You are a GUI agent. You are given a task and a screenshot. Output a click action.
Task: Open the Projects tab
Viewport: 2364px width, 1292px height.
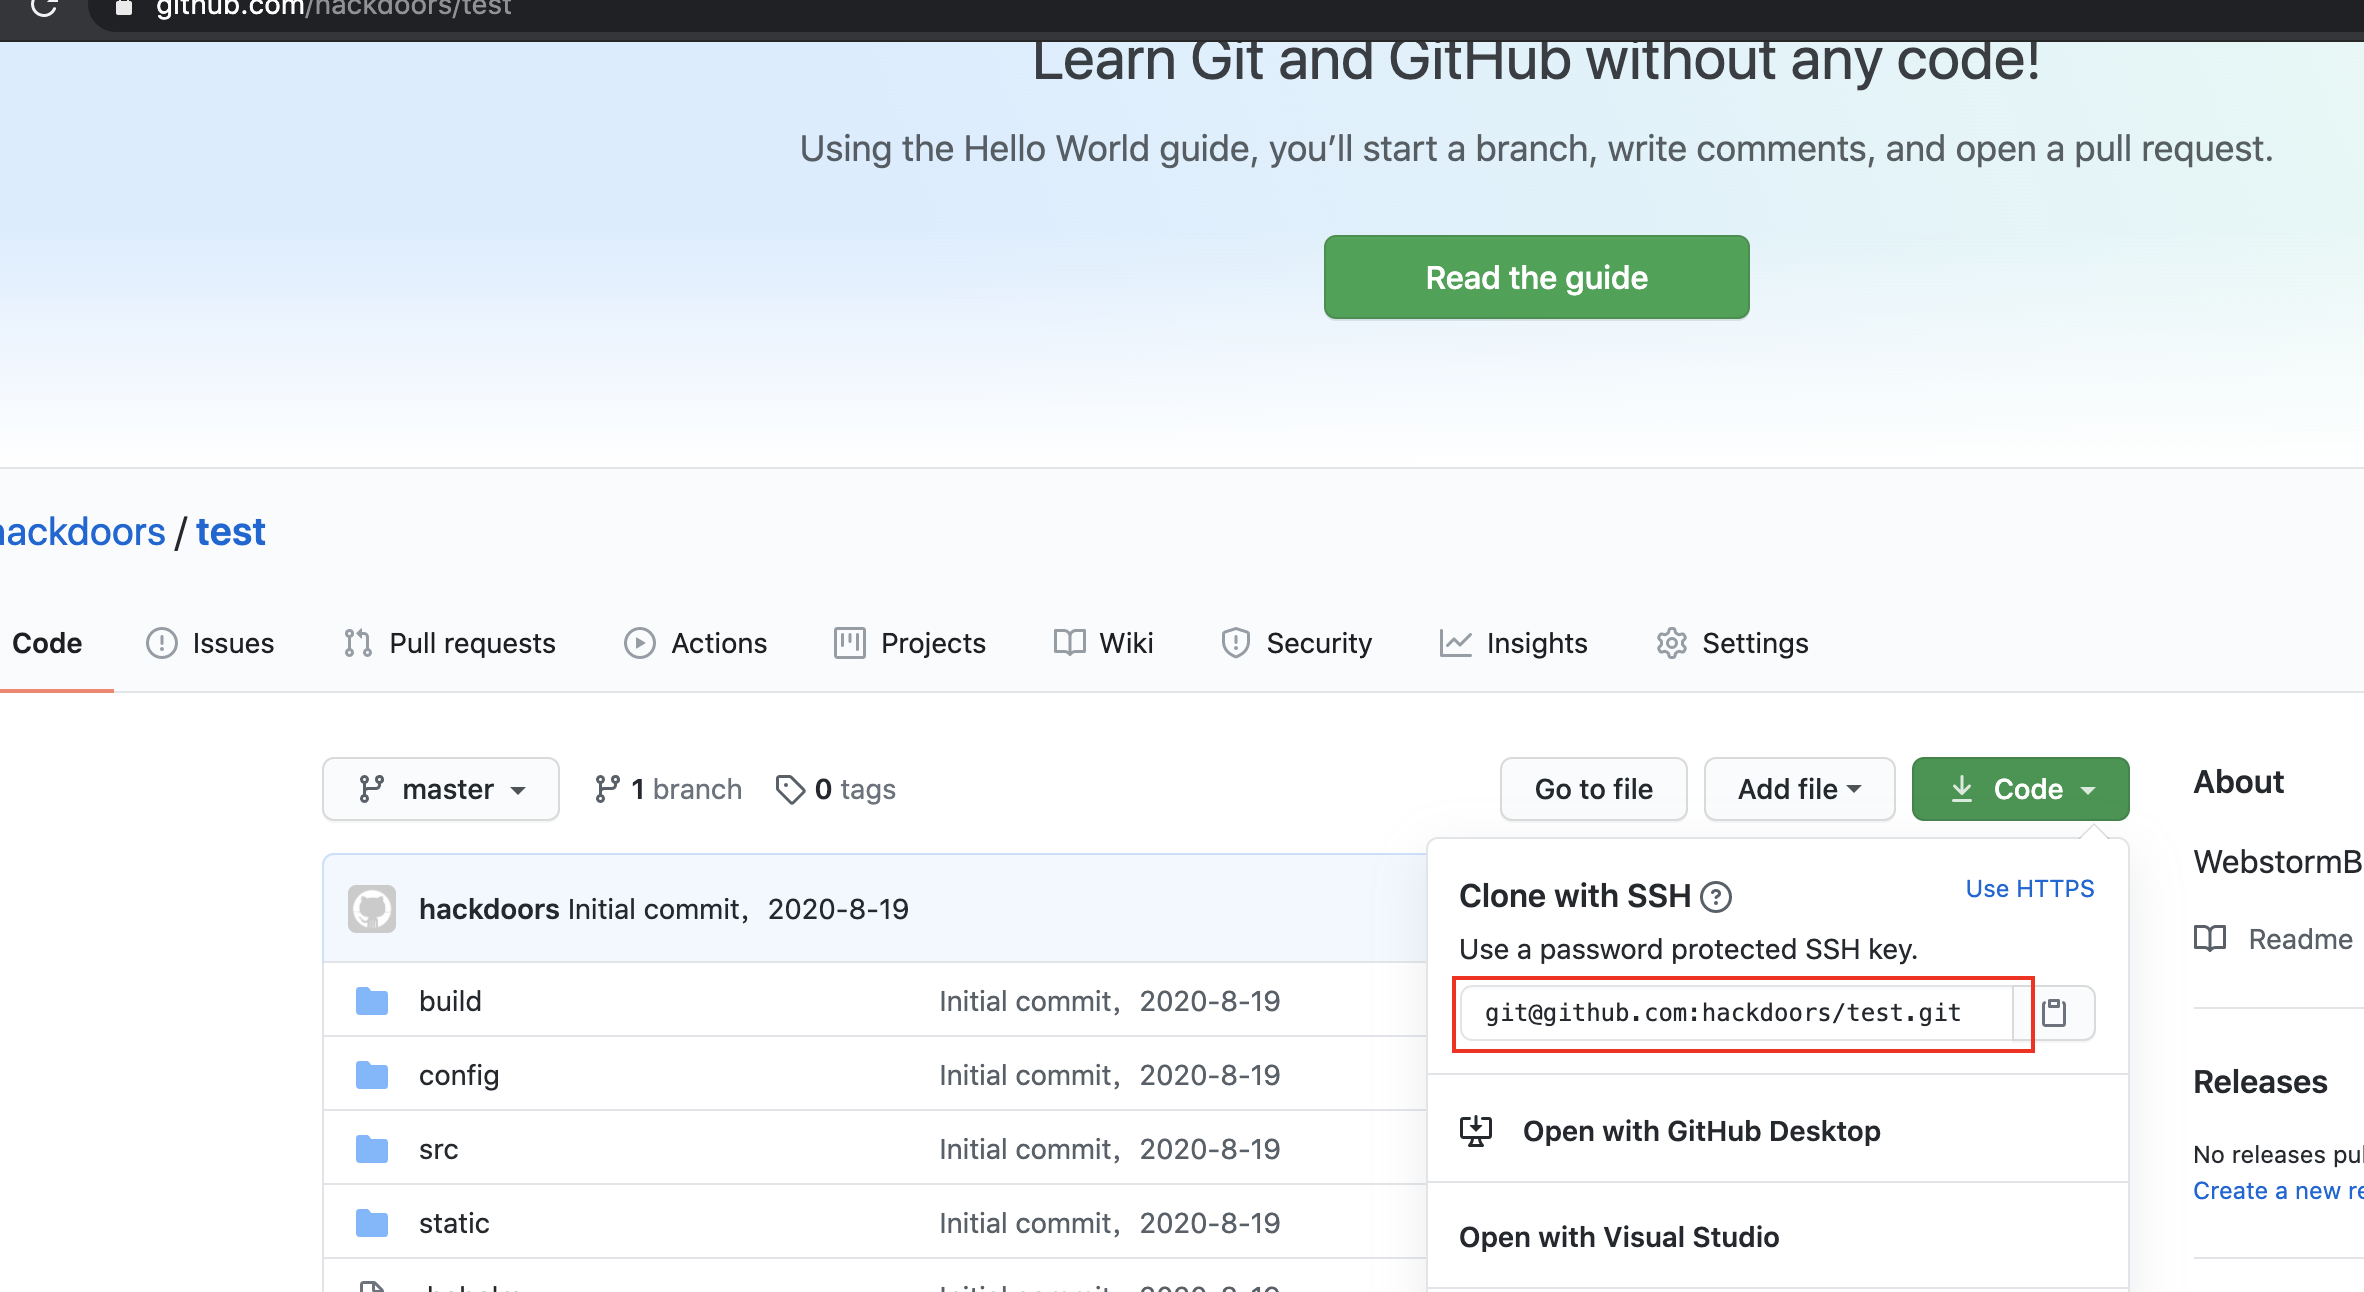910,643
